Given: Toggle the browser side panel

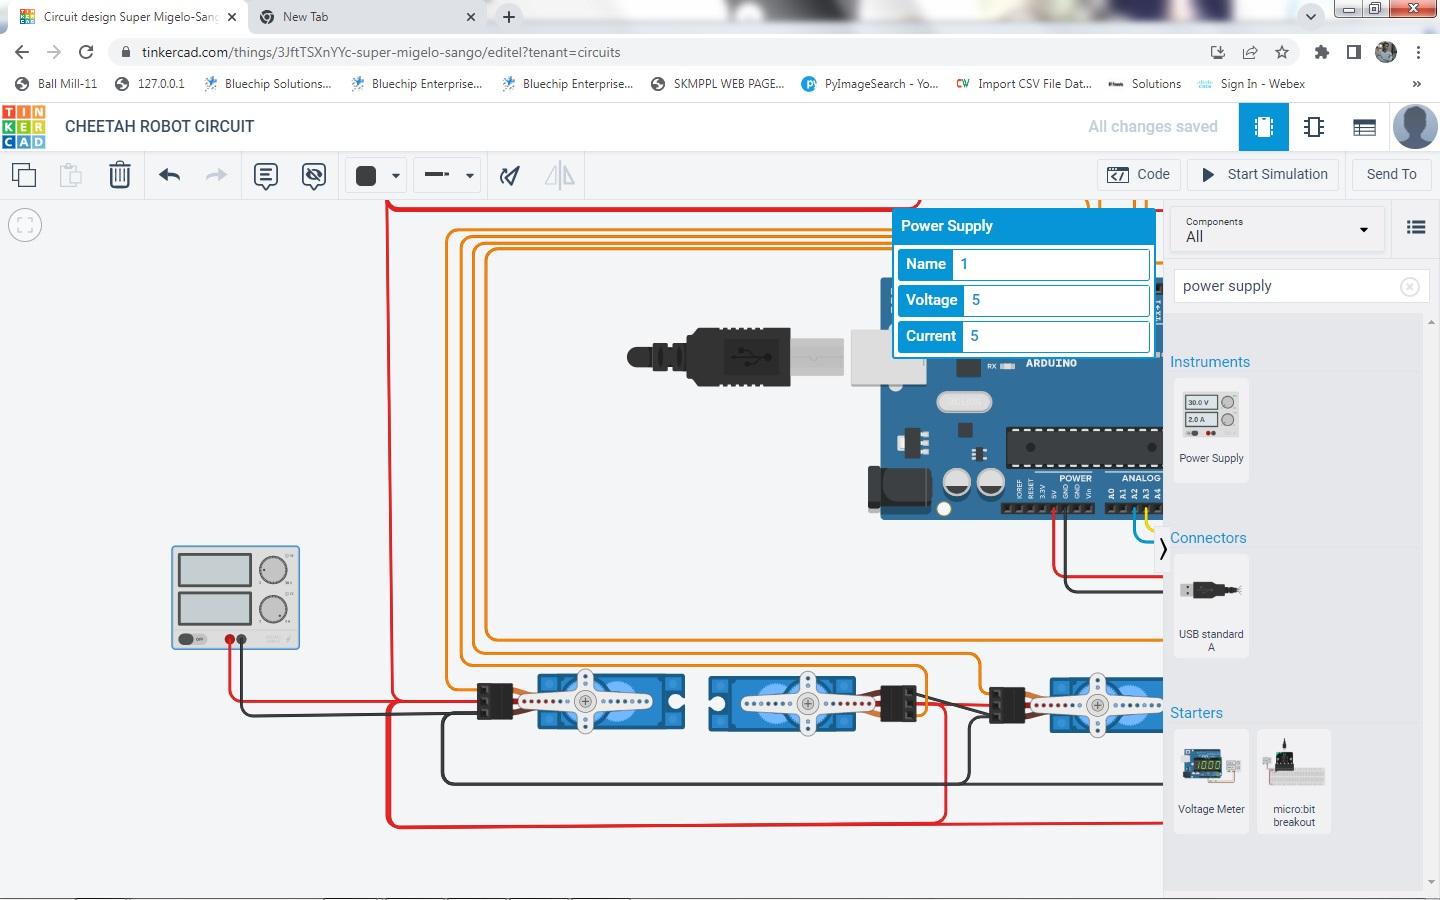Looking at the screenshot, I should [1354, 52].
